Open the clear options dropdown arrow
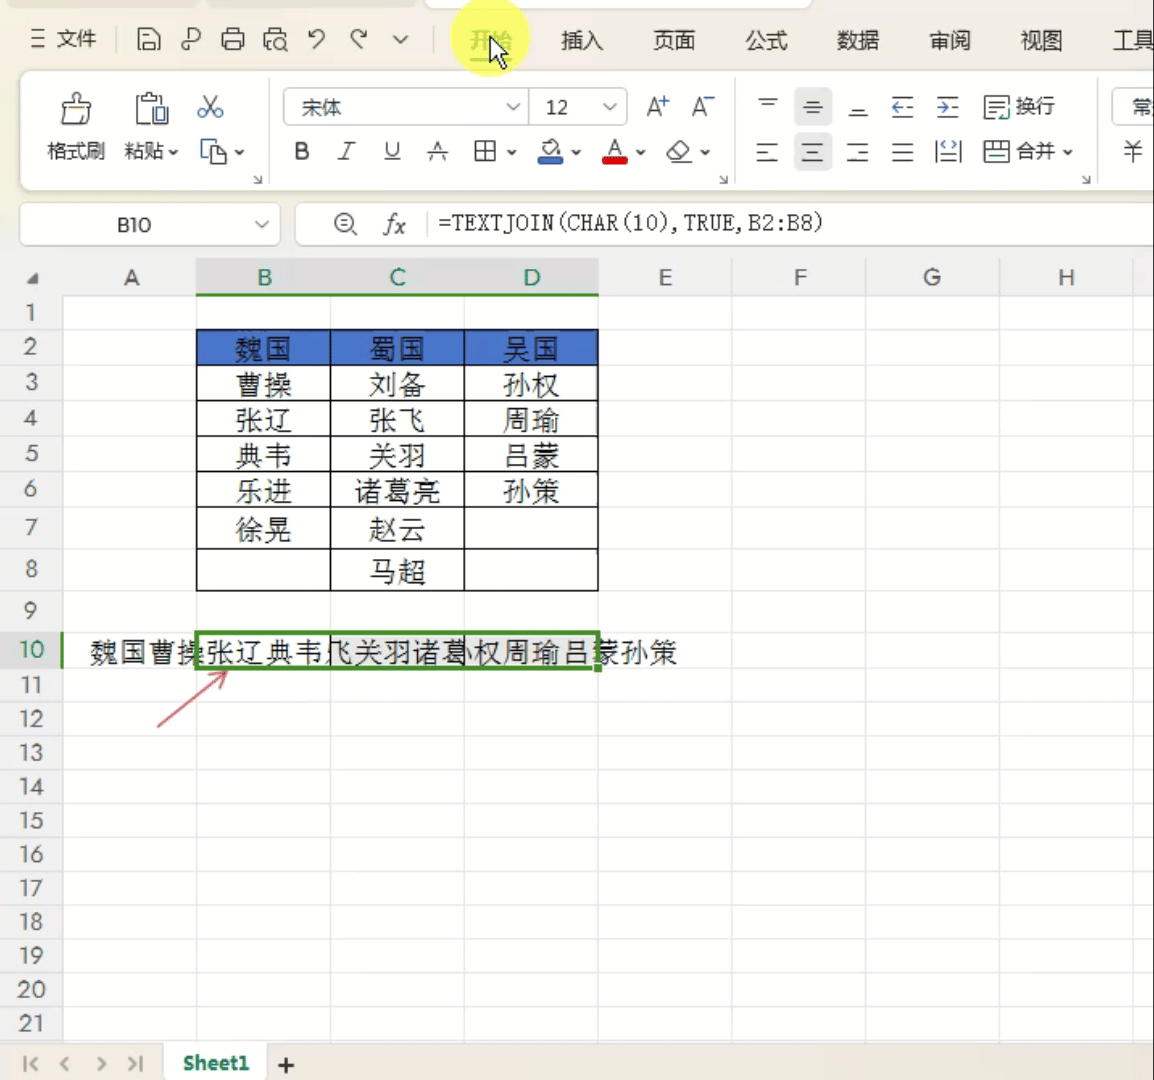This screenshot has width=1154, height=1080. (x=705, y=152)
